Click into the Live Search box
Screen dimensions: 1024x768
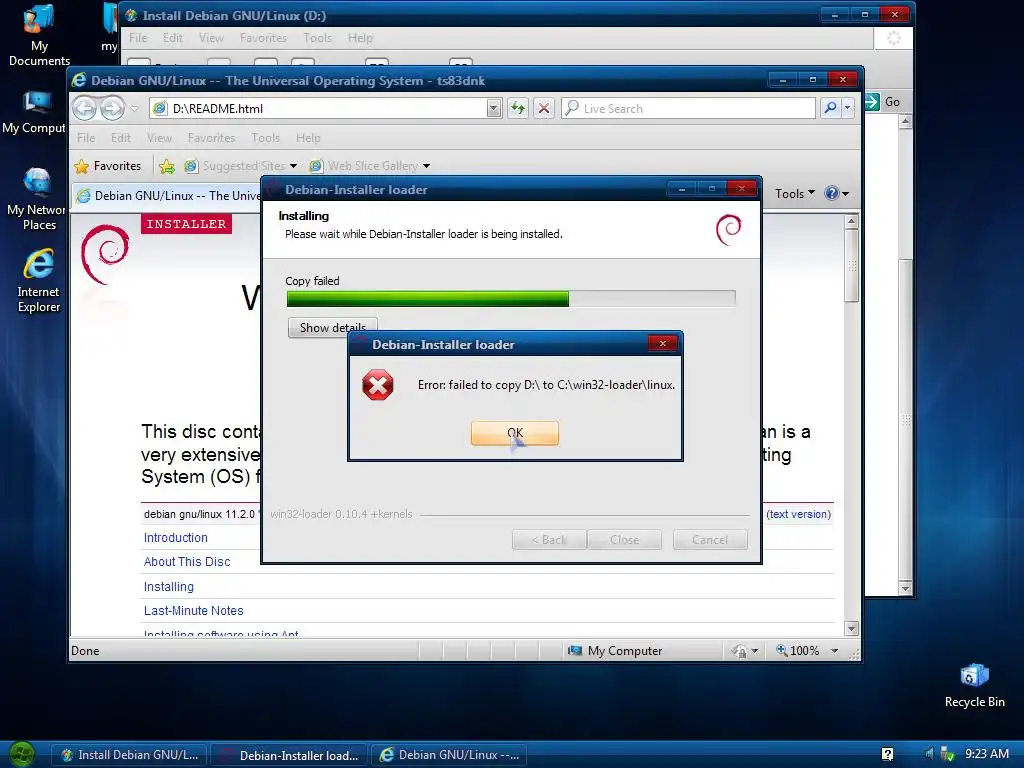[x=689, y=108]
